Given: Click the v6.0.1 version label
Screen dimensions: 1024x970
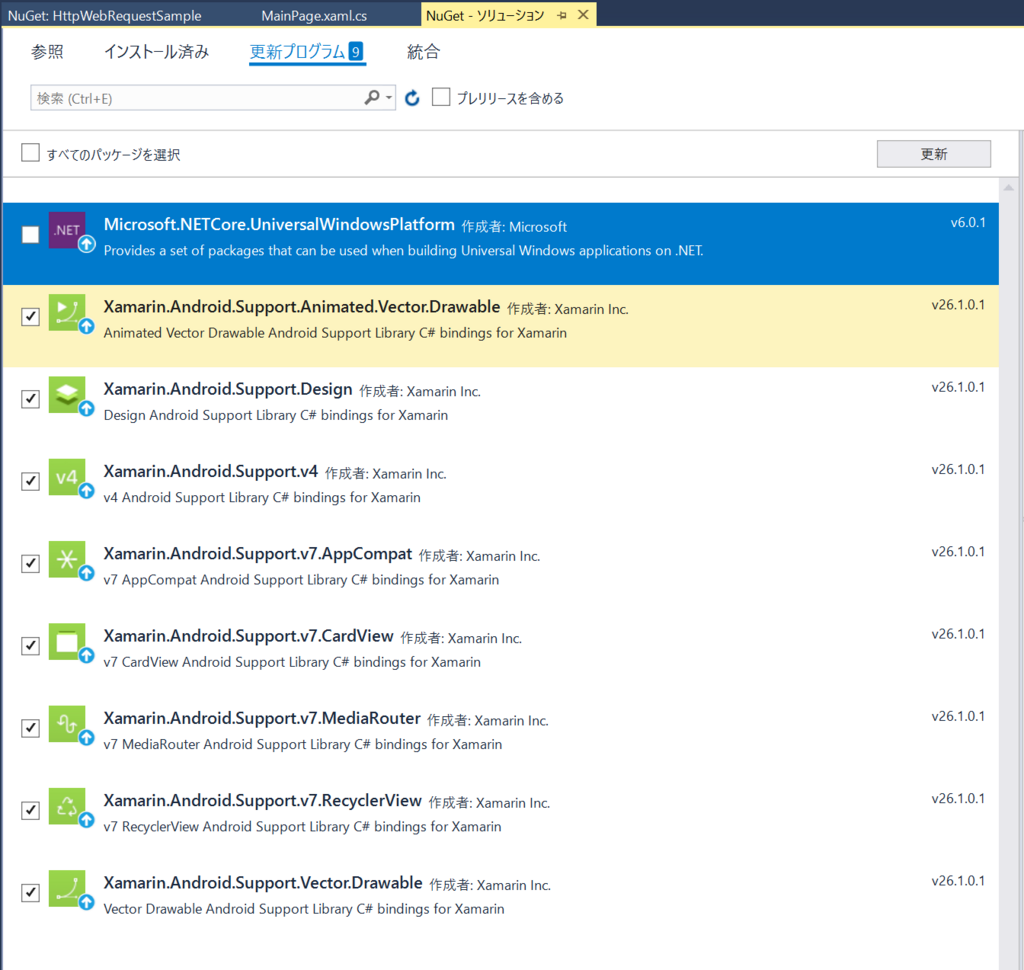Looking at the screenshot, I should pyautogui.click(x=968, y=223).
